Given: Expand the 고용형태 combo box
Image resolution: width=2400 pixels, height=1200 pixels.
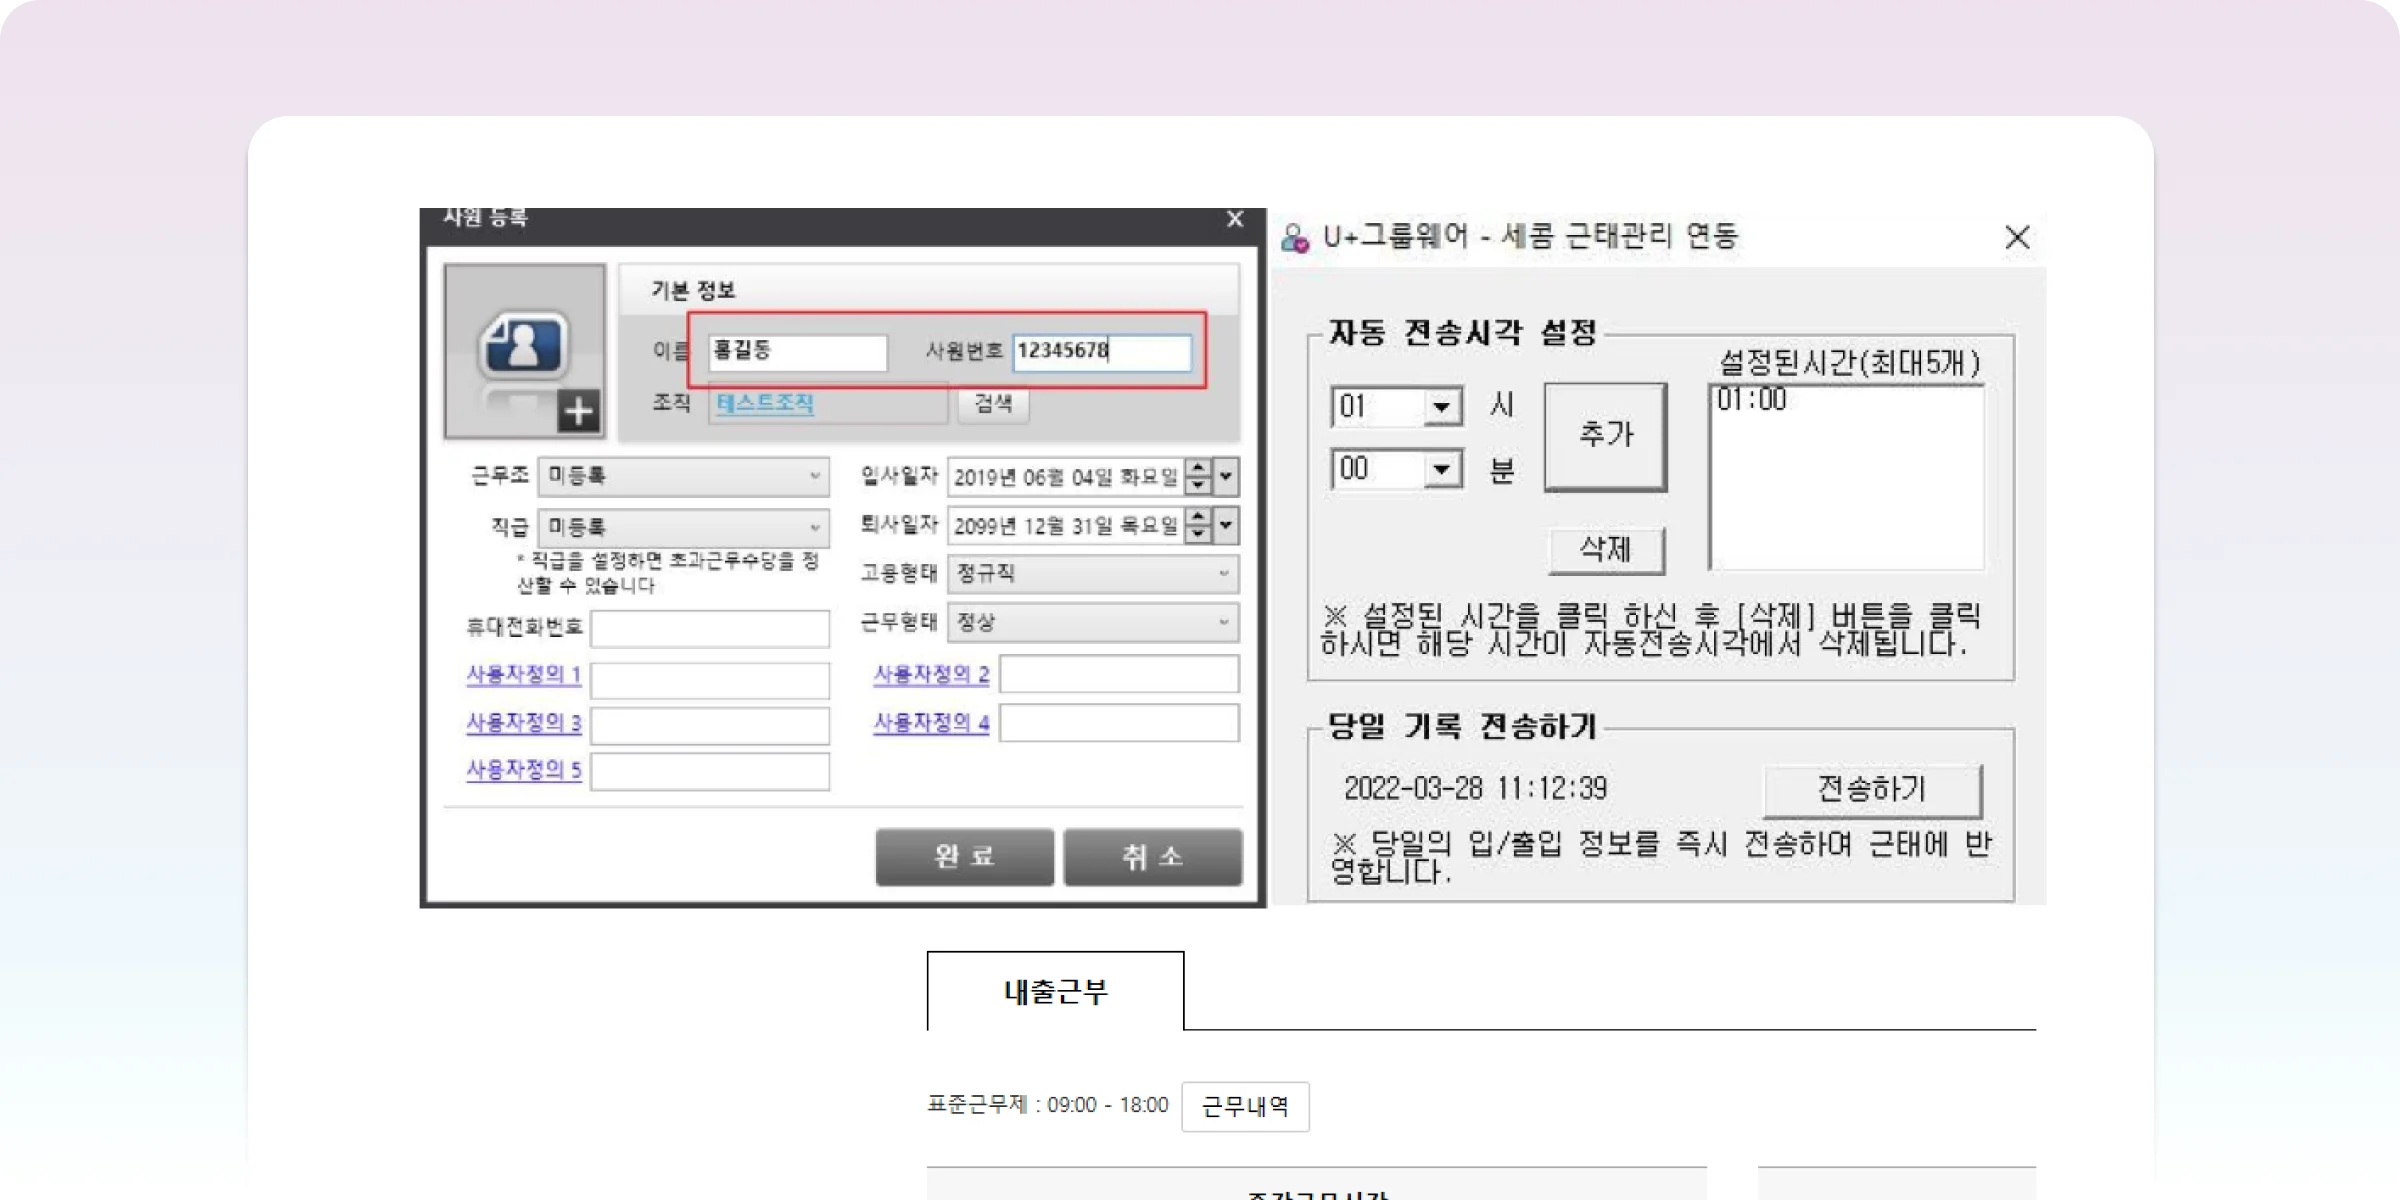Looking at the screenshot, I should click(x=1093, y=573).
